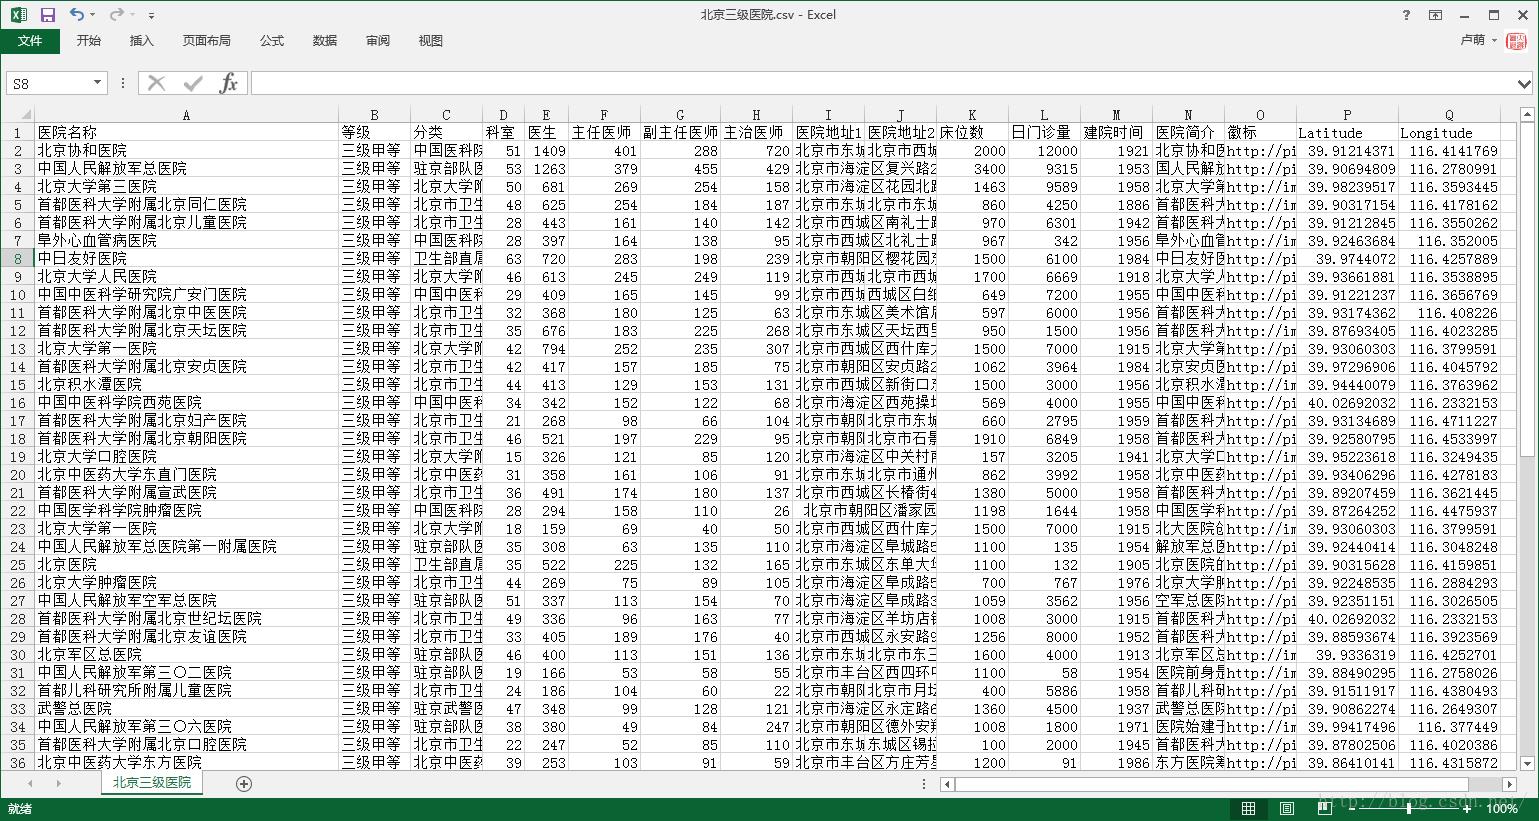Select row 20 header

pyautogui.click(x=18, y=474)
